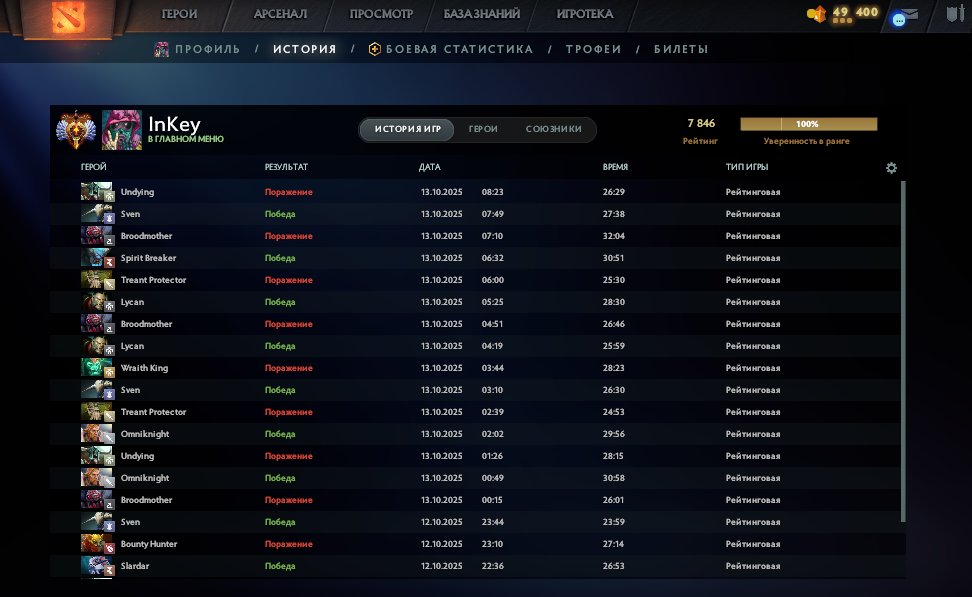This screenshot has height=597, width=972.
Task: Click the match list vertical scrollbar
Action: [904, 350]
